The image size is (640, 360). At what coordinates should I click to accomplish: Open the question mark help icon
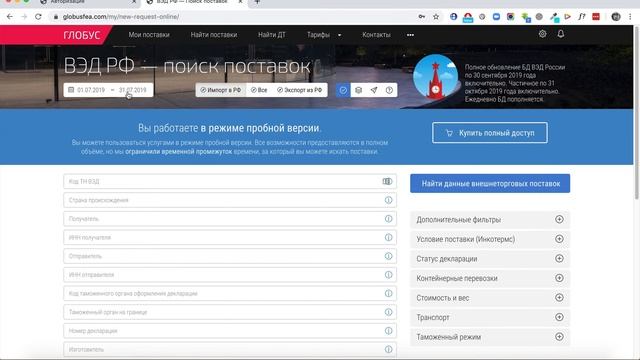[x=389, y=90]
